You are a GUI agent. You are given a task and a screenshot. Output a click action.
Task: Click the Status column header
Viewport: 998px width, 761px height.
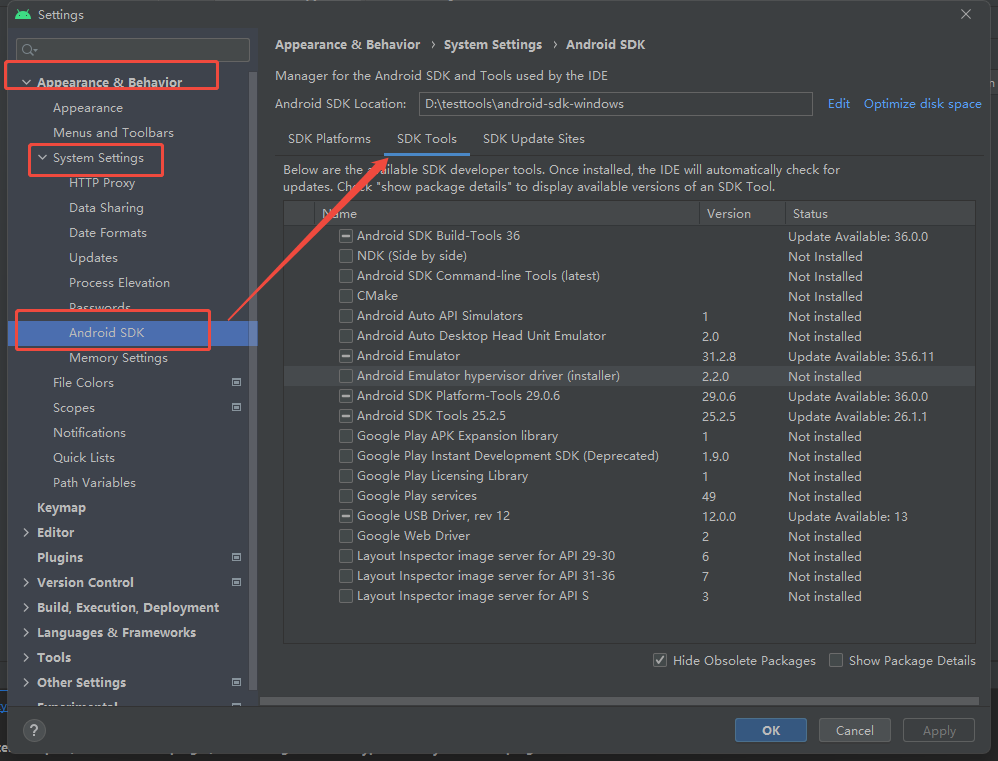880,214
